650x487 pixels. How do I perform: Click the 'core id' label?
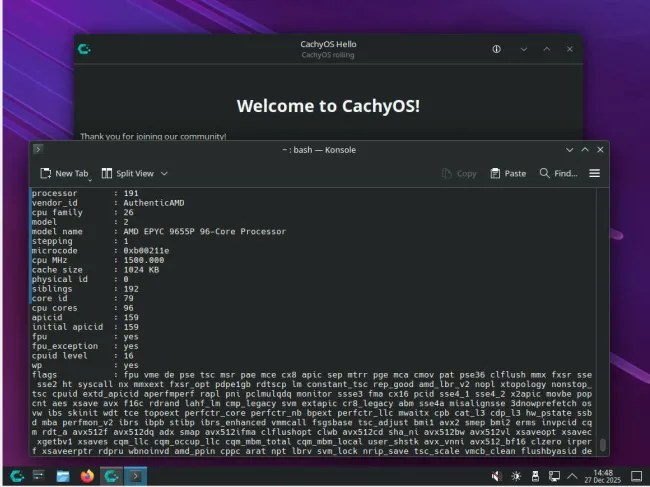49,298
